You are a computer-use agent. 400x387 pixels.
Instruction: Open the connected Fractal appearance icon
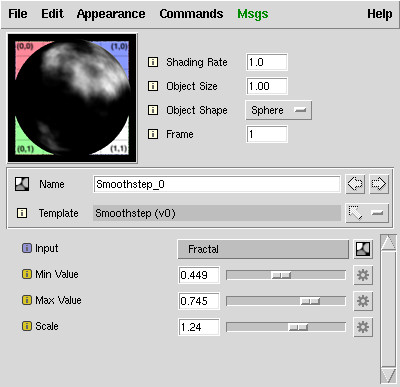click(x=363, y=249)
